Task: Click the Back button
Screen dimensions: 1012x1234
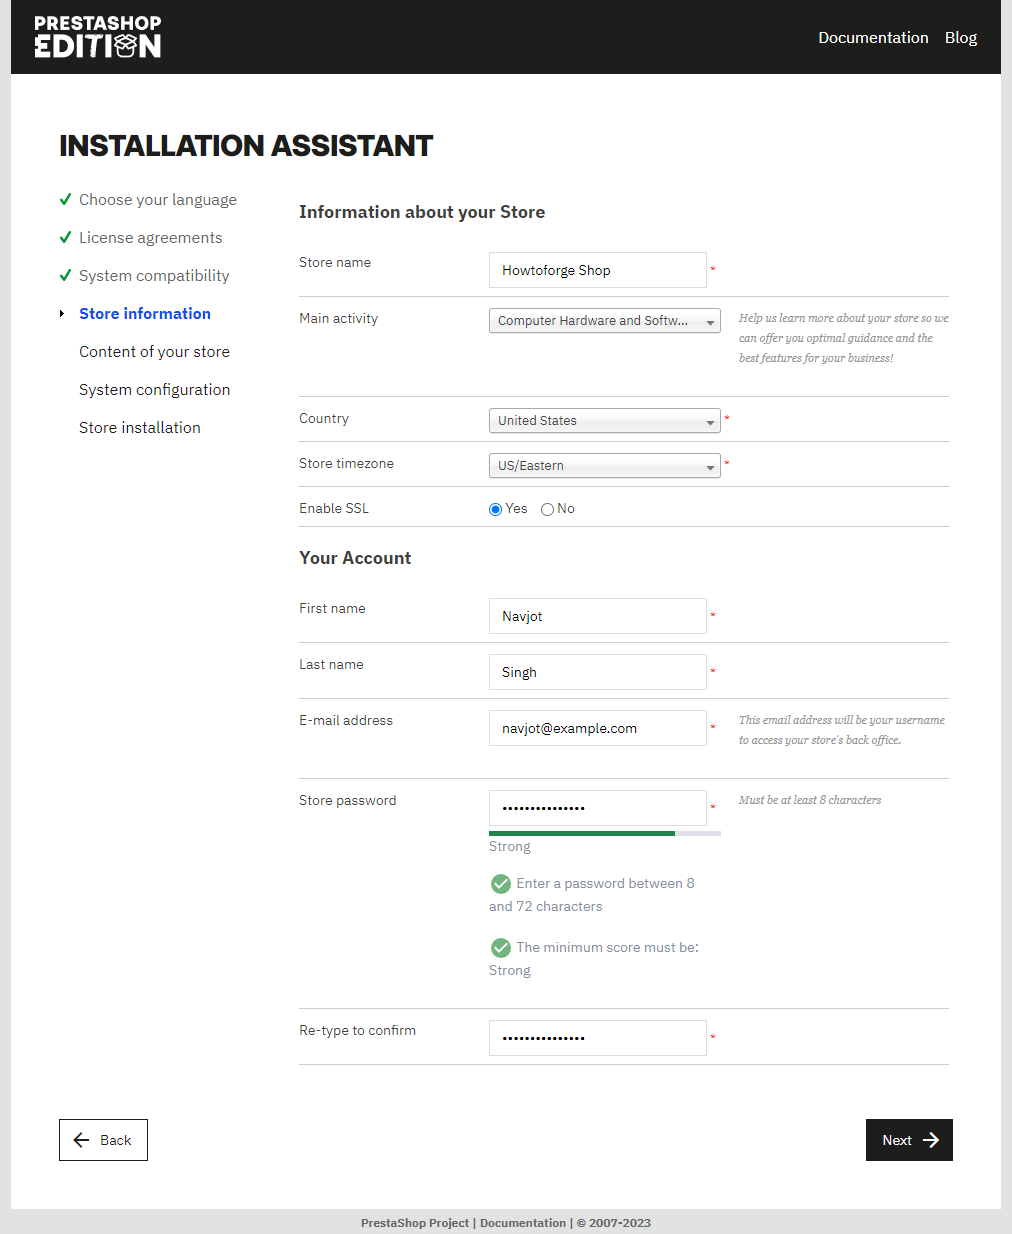Action: point(103,1140)
